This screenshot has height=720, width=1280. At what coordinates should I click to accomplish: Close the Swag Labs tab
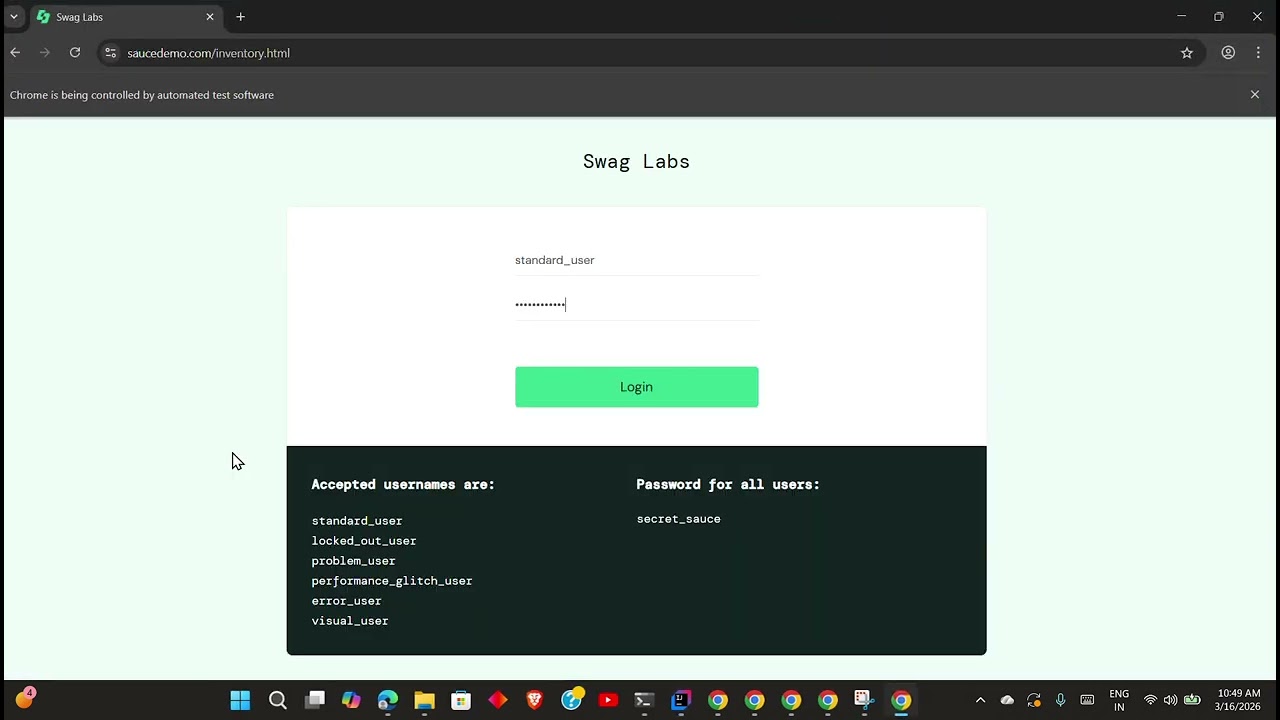coord(210,17)
